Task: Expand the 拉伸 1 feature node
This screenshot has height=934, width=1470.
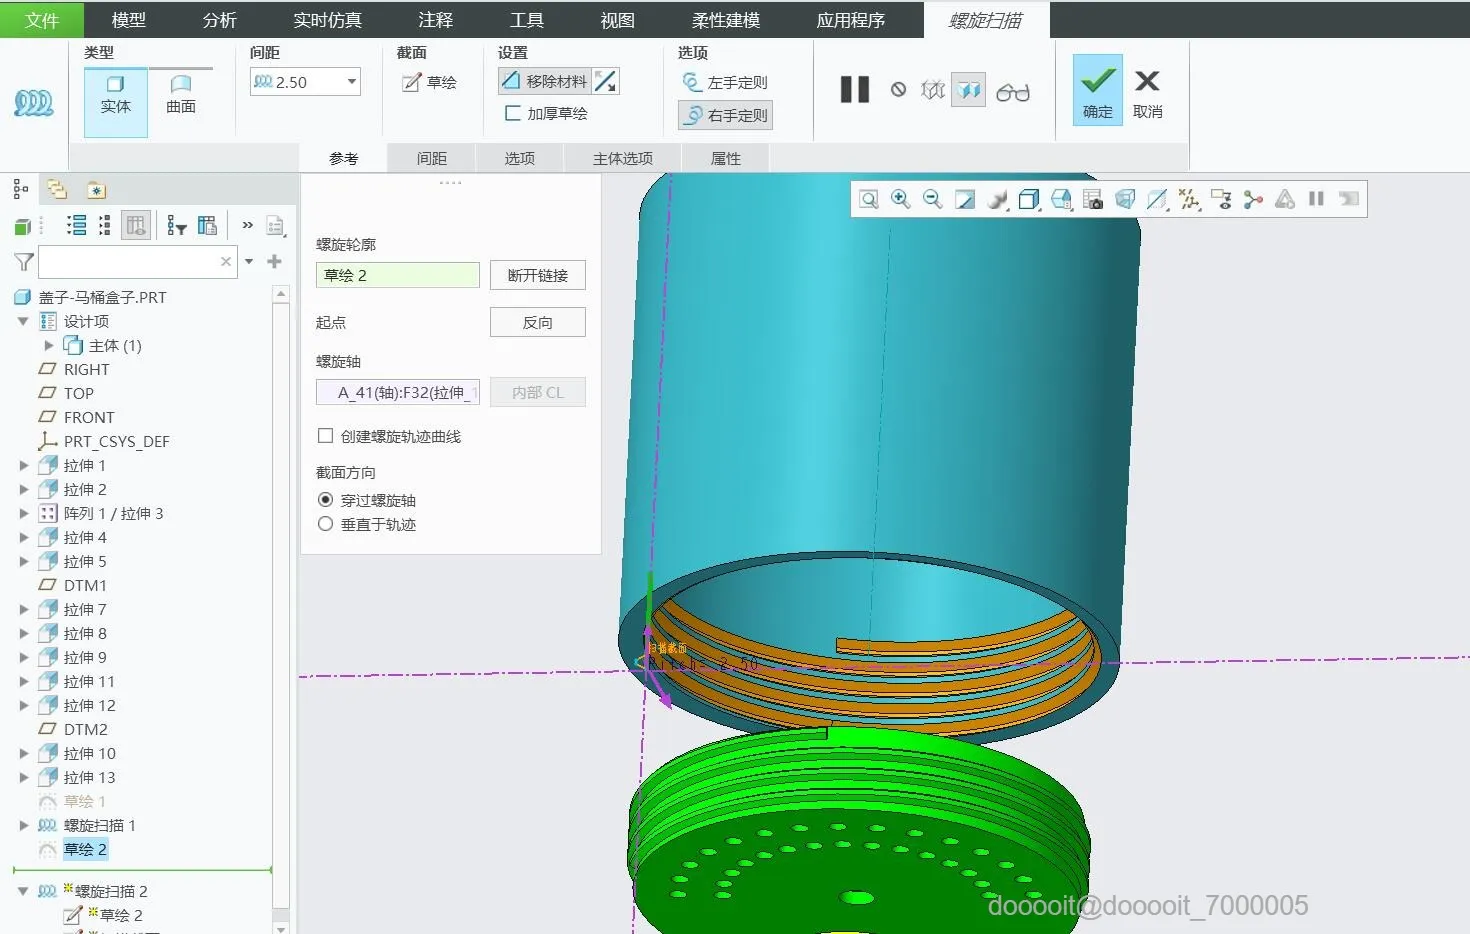Action: point(24,465)
